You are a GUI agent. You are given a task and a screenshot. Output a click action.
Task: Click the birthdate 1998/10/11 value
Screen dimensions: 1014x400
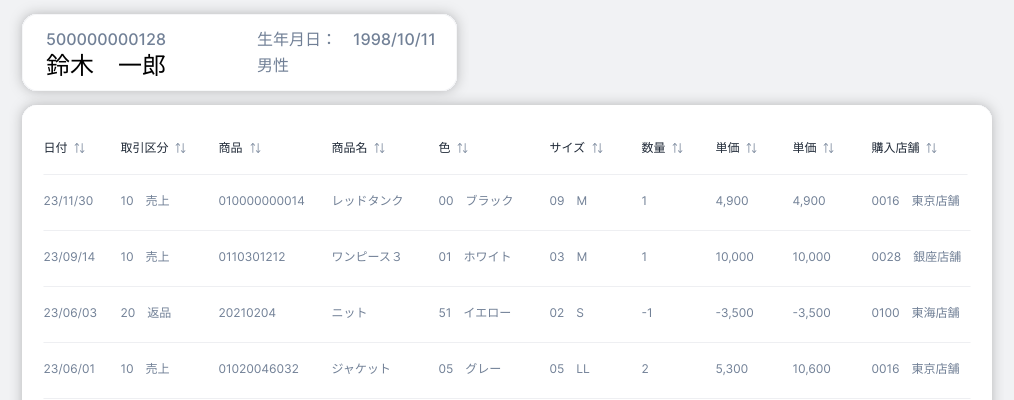[394, 39]
